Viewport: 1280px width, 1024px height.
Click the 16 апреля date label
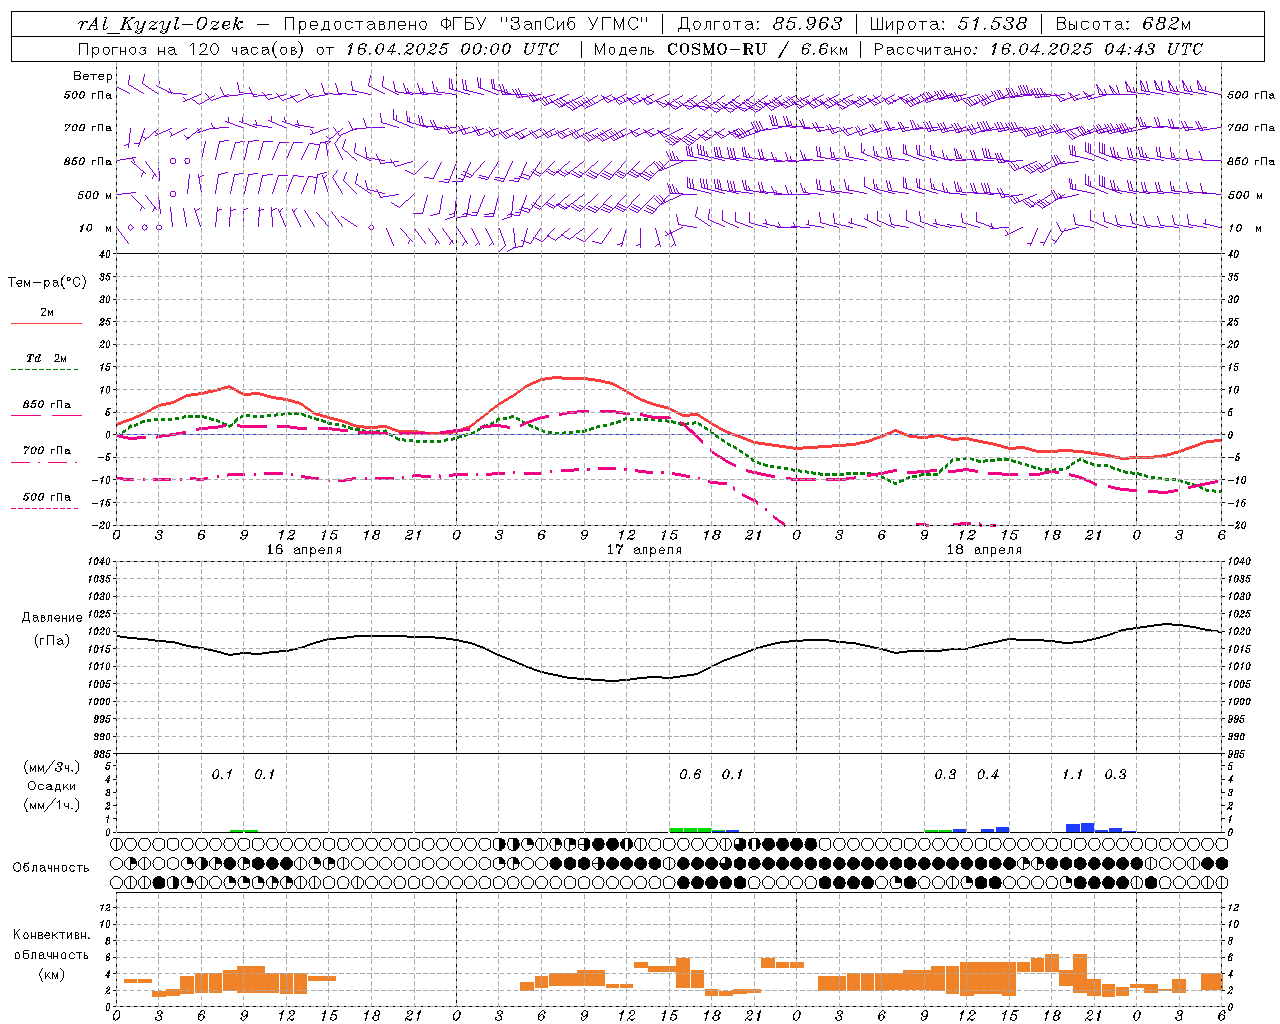tap(304, 550)
